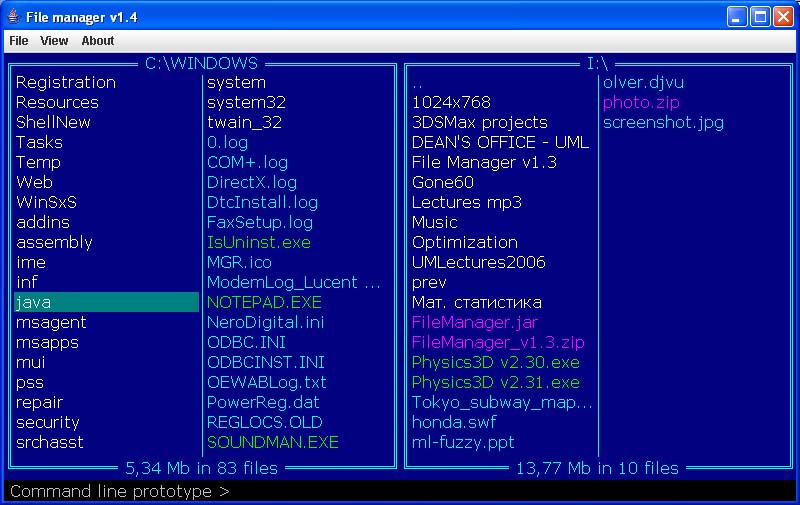Viewport: 800px width, 505px height.
Task: Select the ODBCINST.INI file
Action: [265, 362]
